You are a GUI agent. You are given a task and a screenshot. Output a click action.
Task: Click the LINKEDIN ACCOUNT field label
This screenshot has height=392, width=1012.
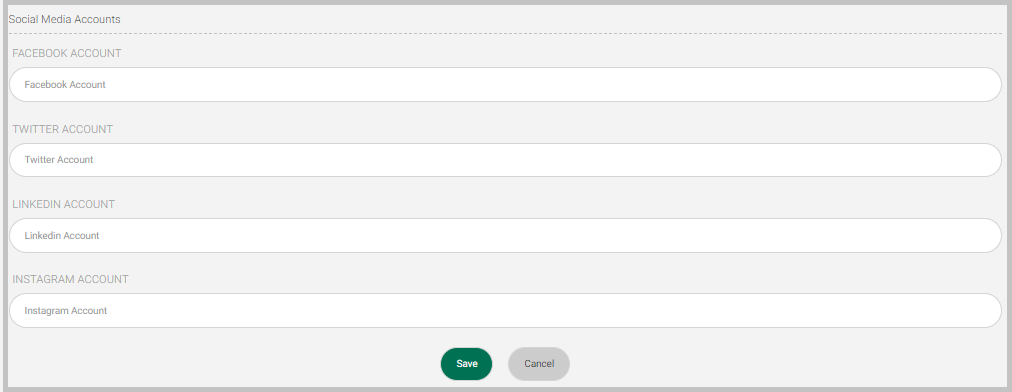63,204
